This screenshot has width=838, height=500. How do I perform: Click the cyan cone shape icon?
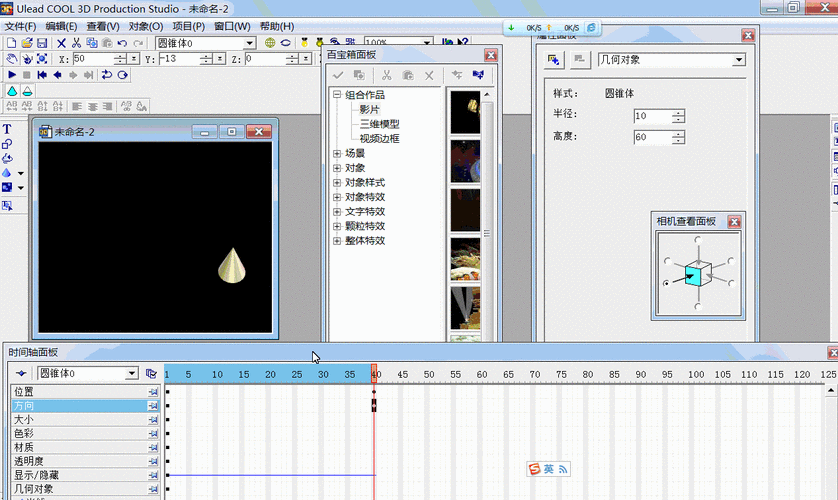pyautogui.click(x=12, y=91)
